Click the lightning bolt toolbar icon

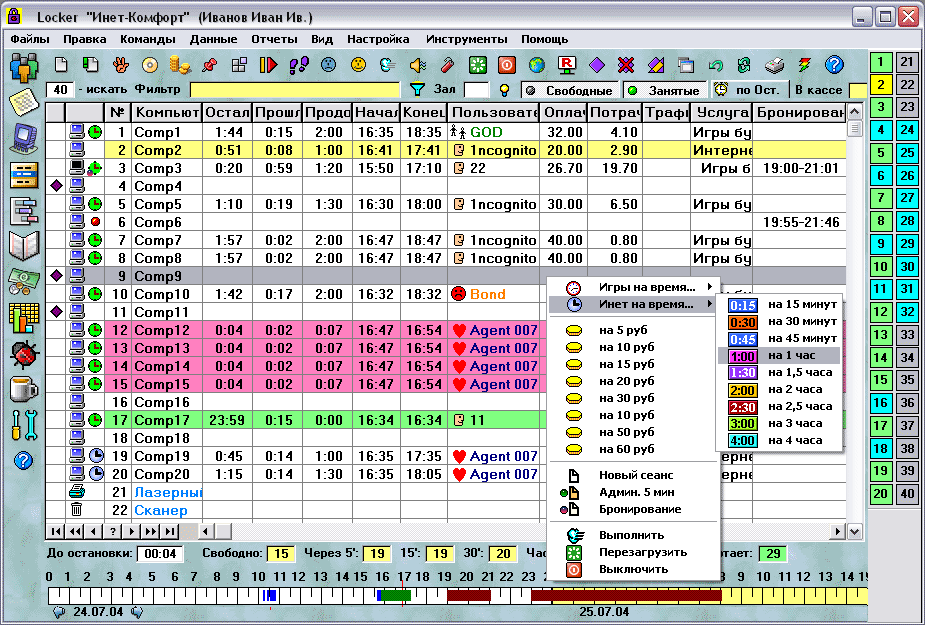coord(805,65)
